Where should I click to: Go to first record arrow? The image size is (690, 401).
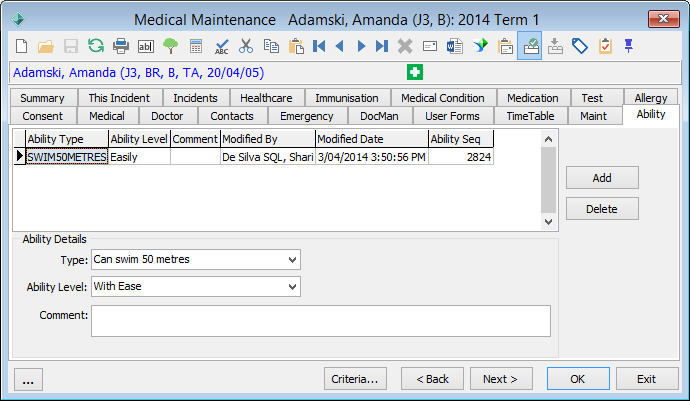click(319, 46)
